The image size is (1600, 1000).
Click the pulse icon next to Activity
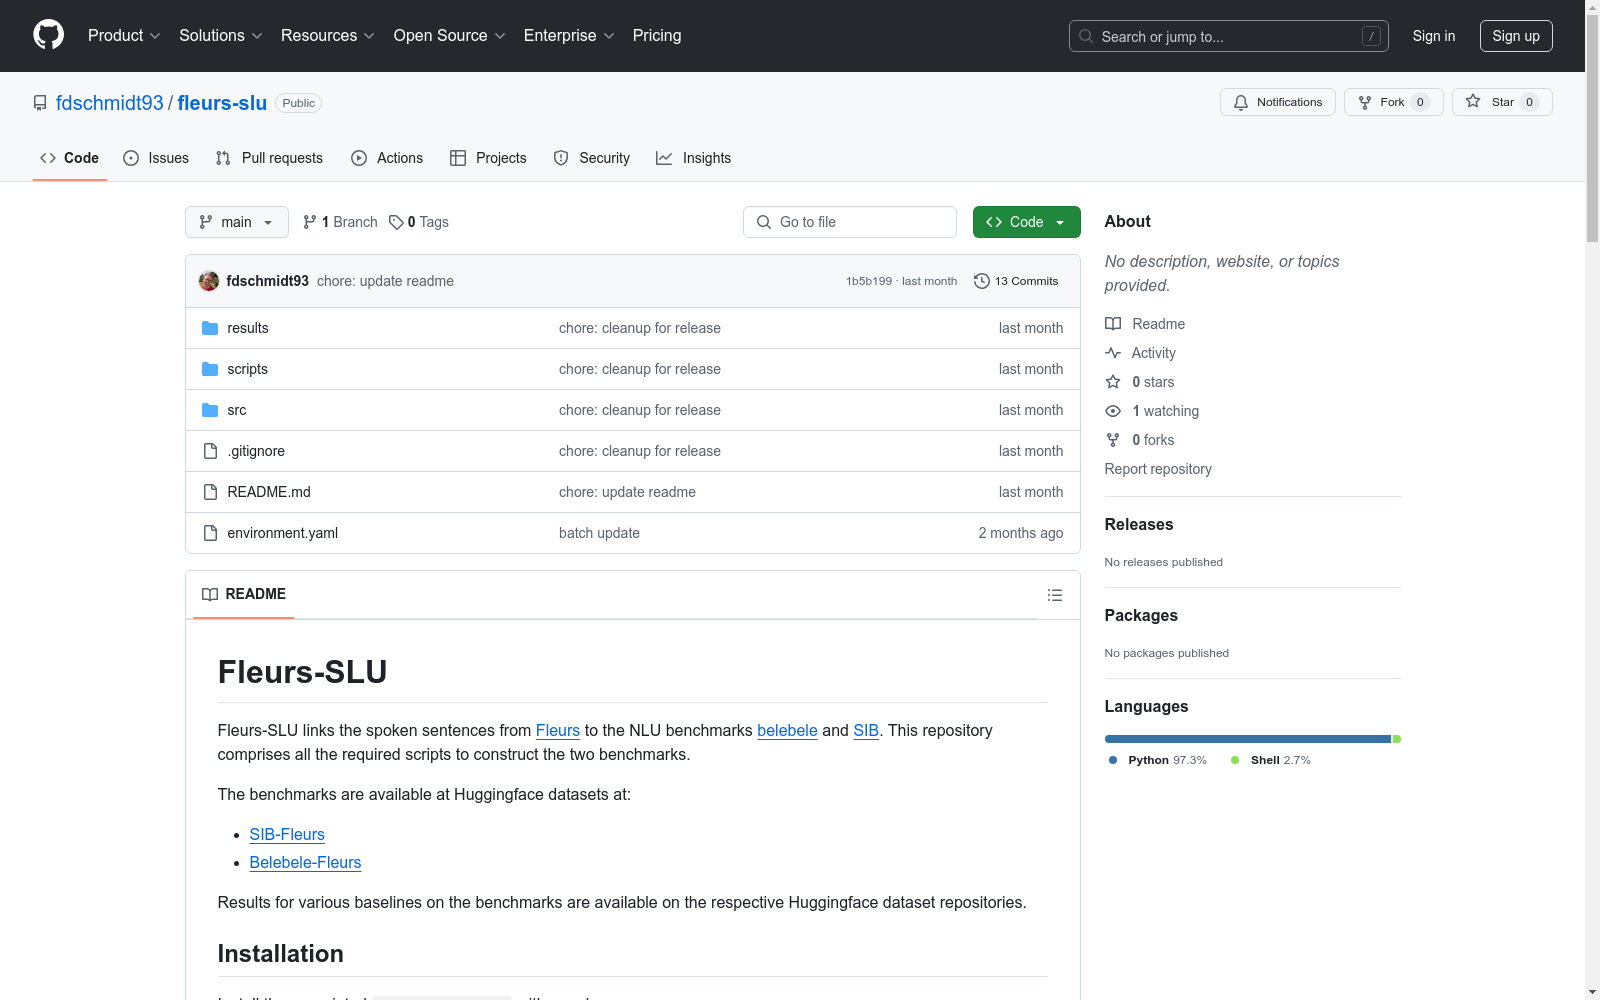[x=1113, y=353]
